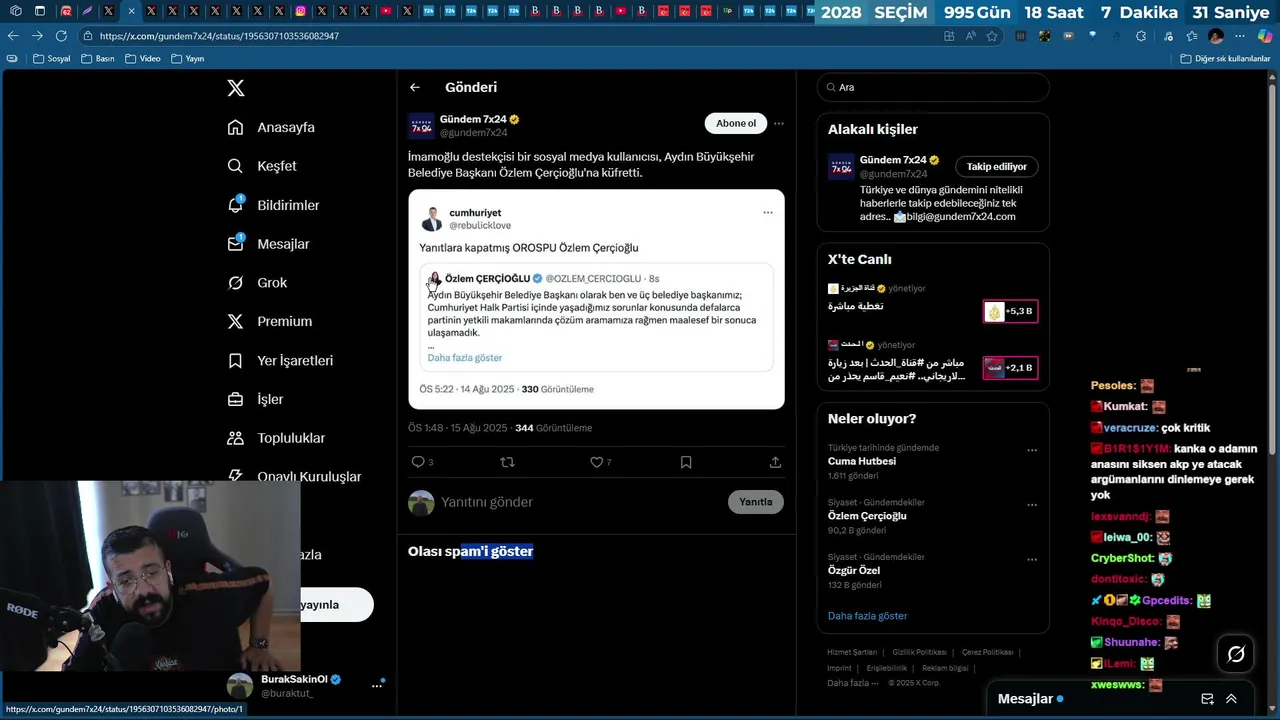Screen dimensions: 1280x720
Task: Open the Sosyal bookmarks folder
Action: [x=52, y=59]
